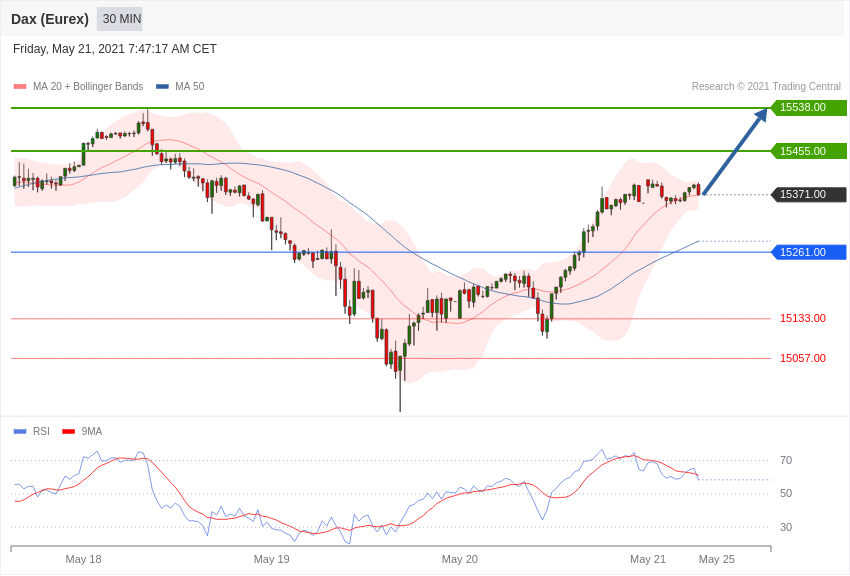850x576 pixels.
Task: Click the MA 20 + Bollinger Bands legend label
Action: click(88, 86)
